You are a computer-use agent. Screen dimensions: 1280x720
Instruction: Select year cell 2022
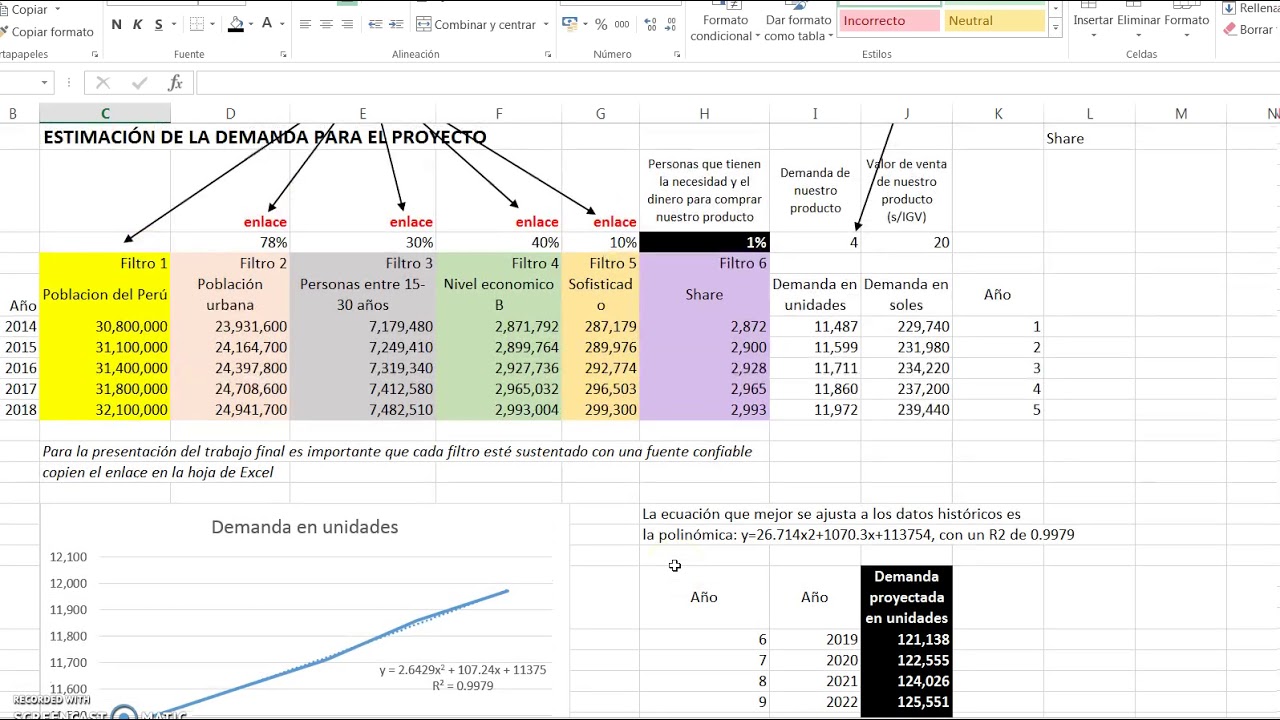815,702
